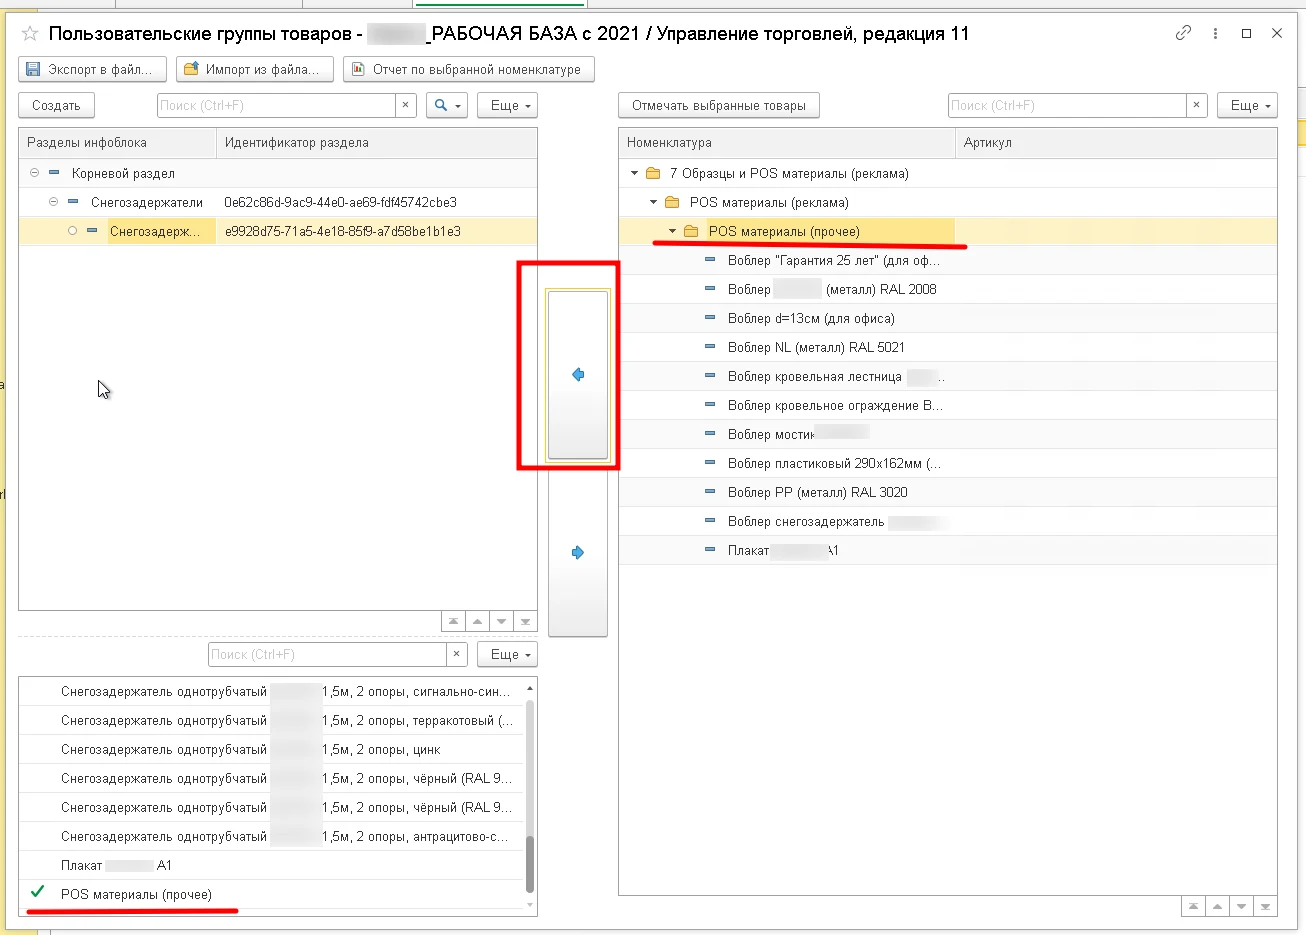The height and width of the screenshot is (935, 1306).
Task: Open Еще menu above nomenclature list
Action: click(1247, 105)
